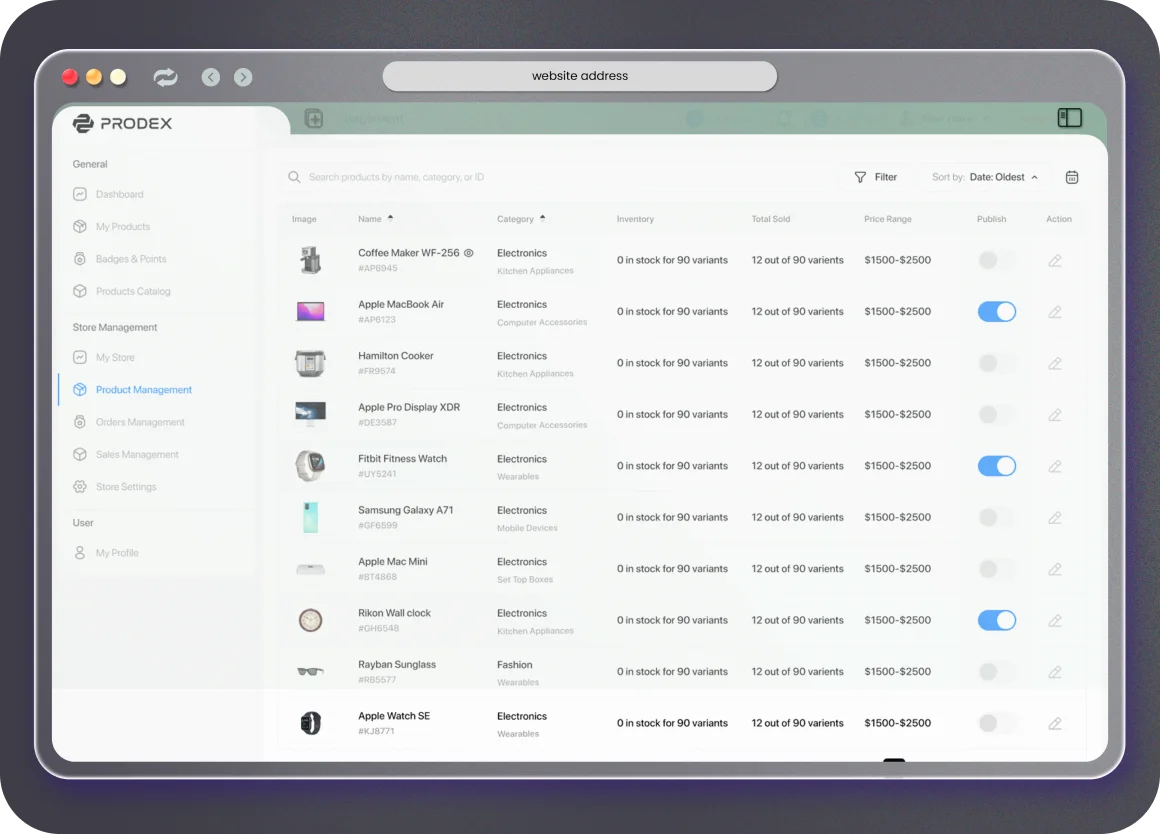Click the browser reload arrows icon
The height and width of the screenshot is (834, 1160).
tap(165, 77)
